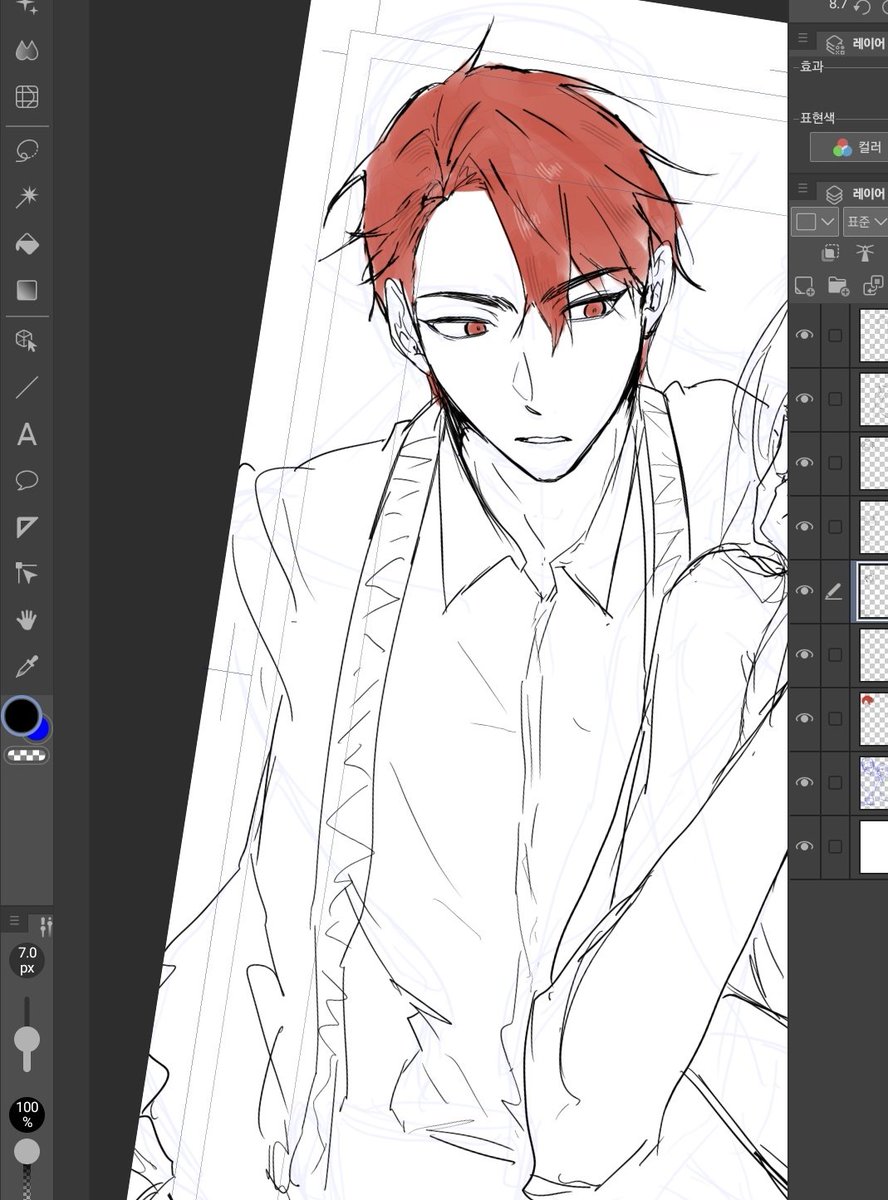Select the Gradient tool

(27, 290)
